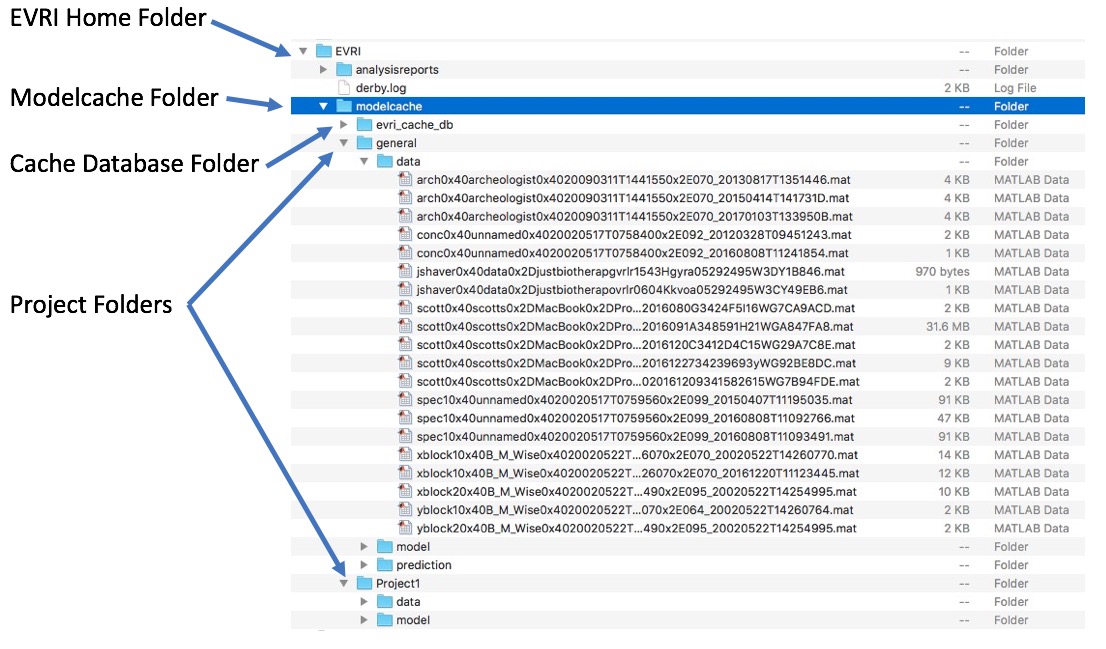Click MATLAB icon of jshaver...W3DY1B846.mat
1106x649 pixels.
point(405,271)
